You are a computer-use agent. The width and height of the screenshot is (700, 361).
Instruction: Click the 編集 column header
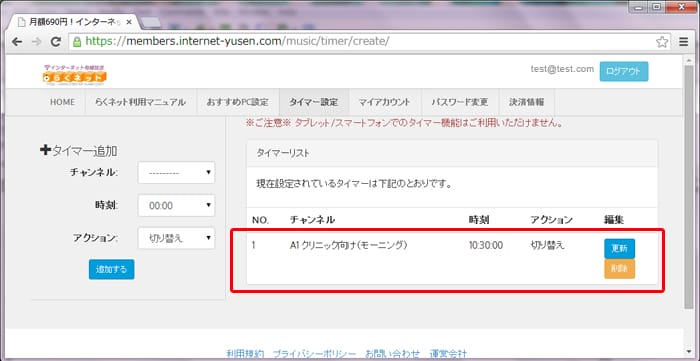point(614,220)
